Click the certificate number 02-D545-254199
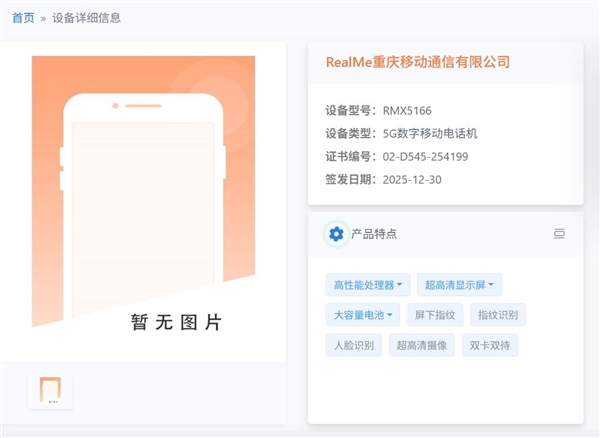This screenshot has height=438, width=600. tap(425, 156)
